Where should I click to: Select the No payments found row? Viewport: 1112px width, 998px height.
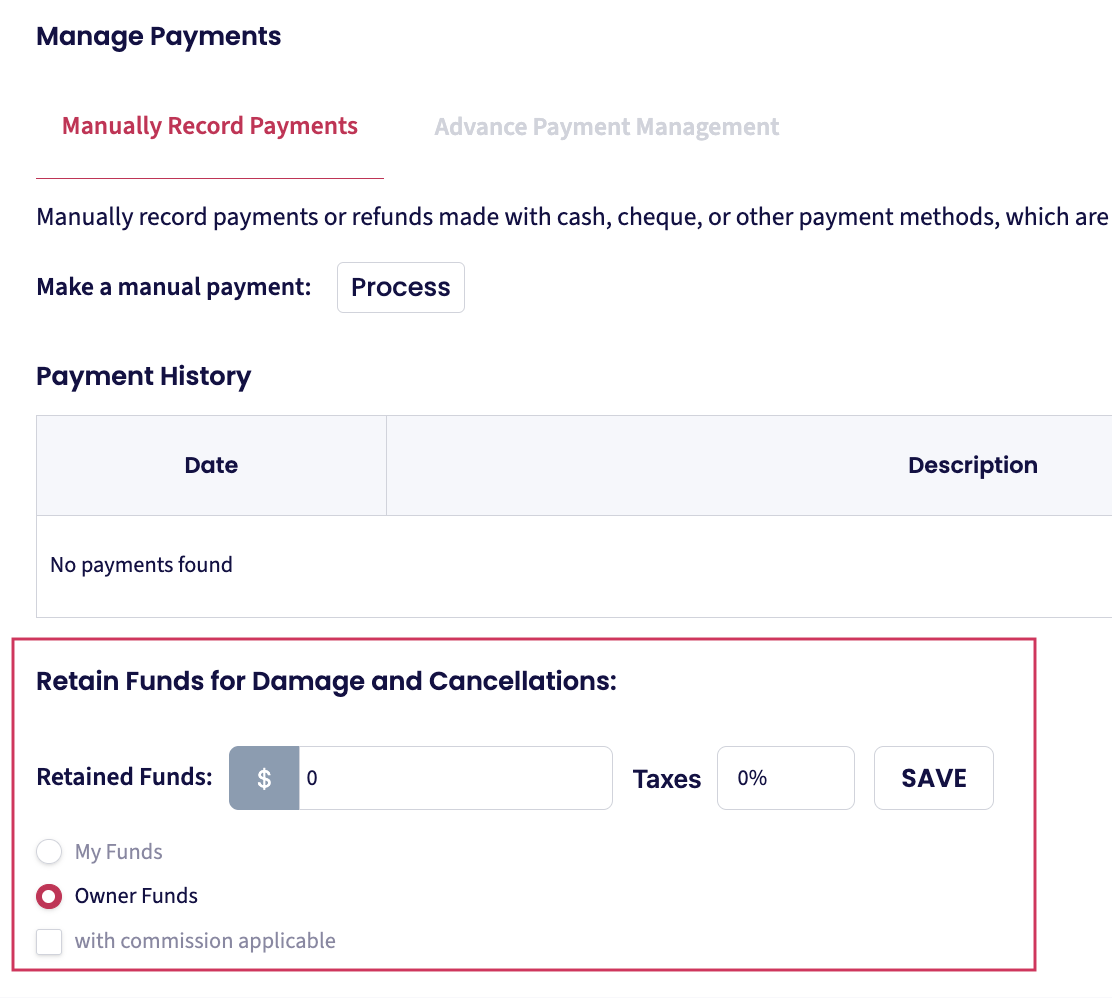coord(141,565)
